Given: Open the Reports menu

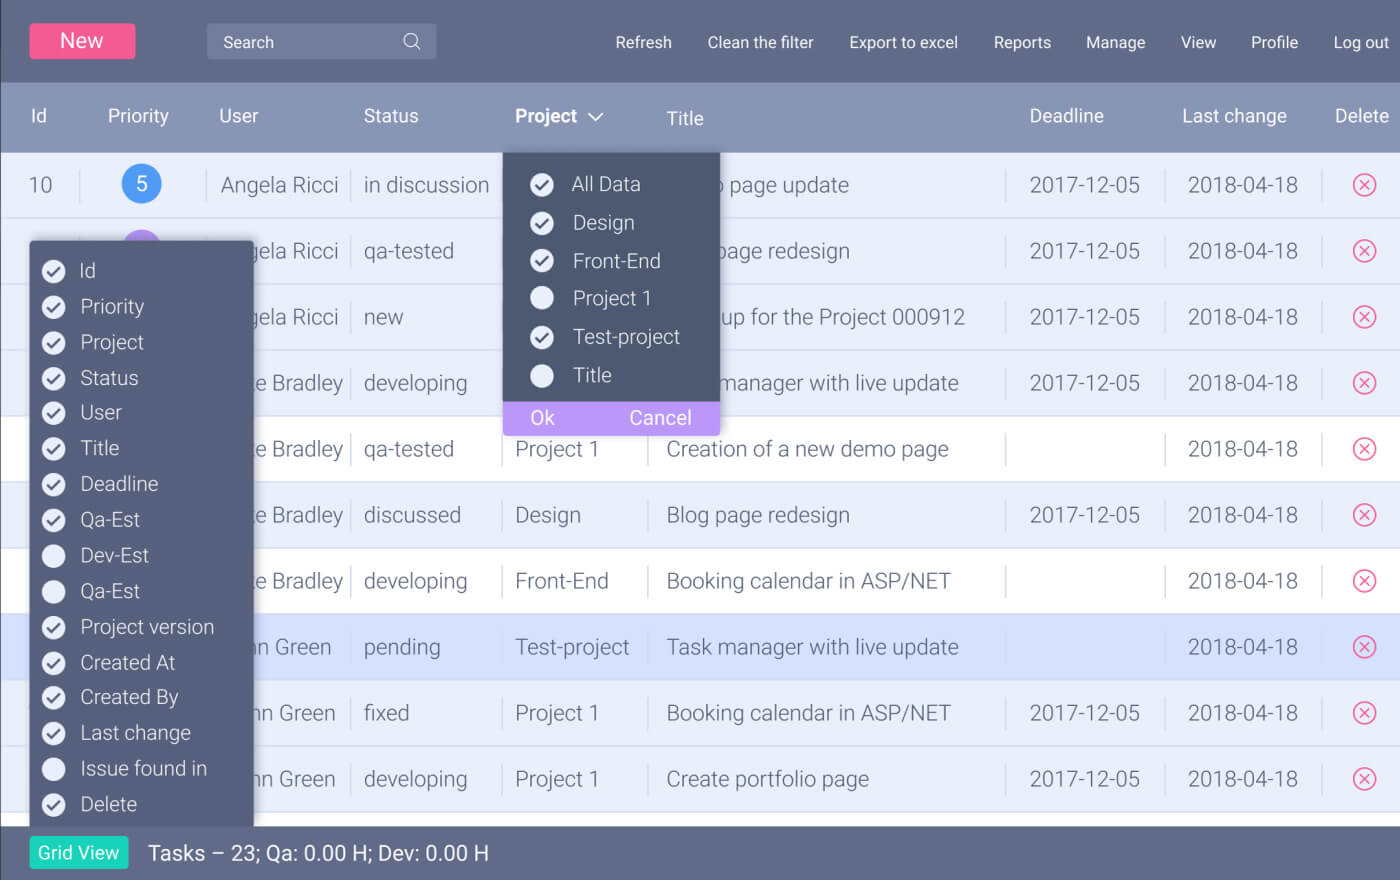Looking at the screenshot, I should [x=1021, y=42].
